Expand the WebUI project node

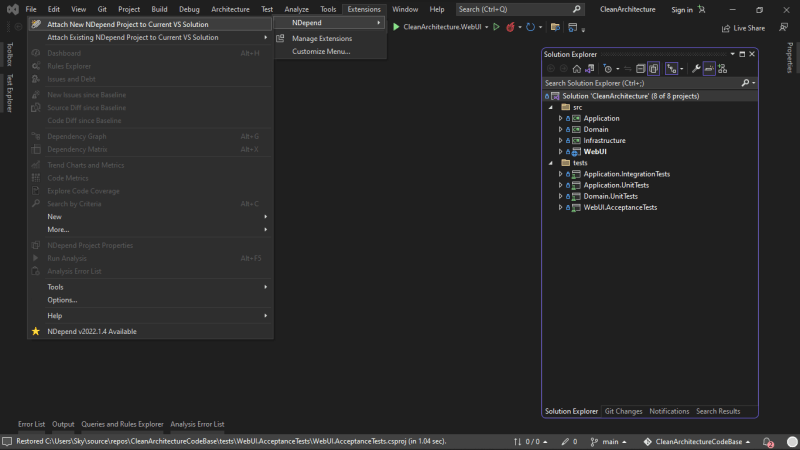(560, 152)
